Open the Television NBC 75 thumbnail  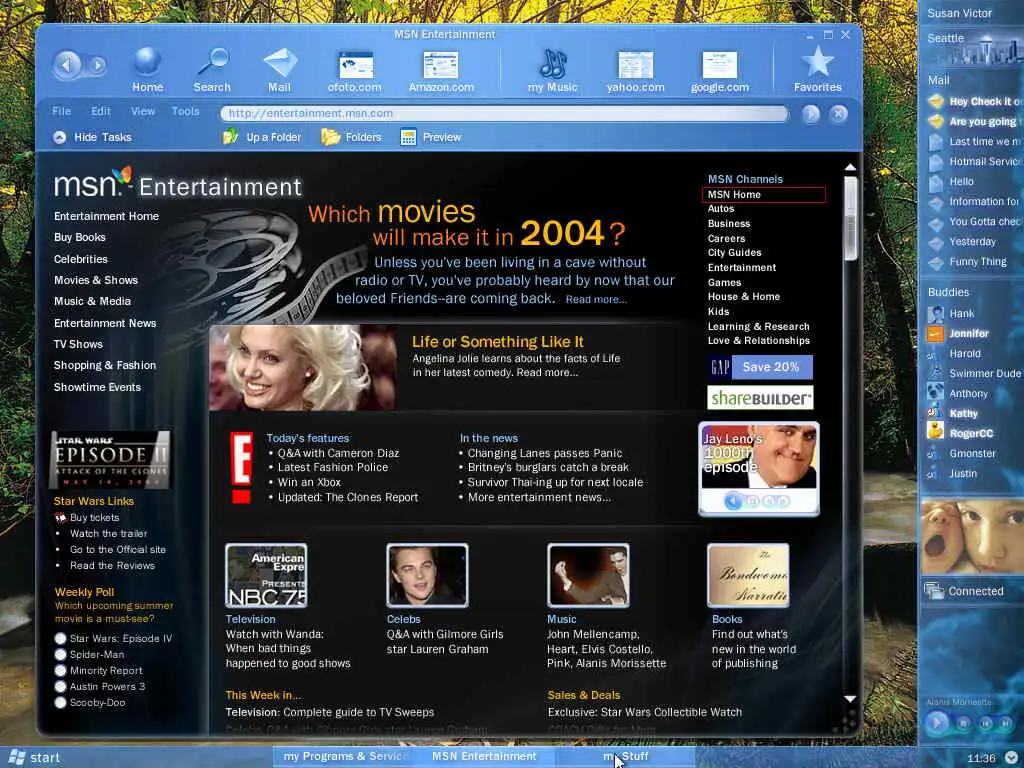pyautogui.click(x=266, y=576)
